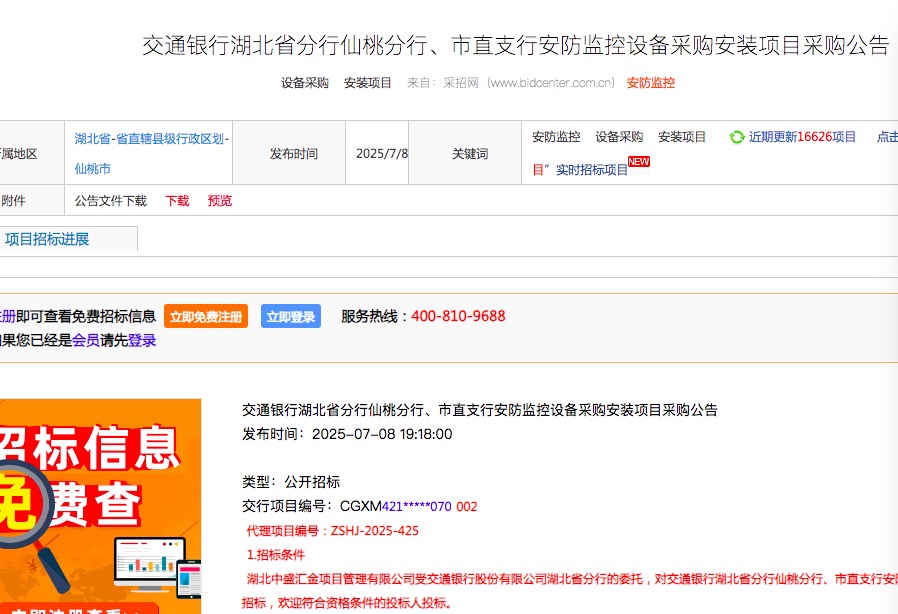Click the 湖北中盛汇金项目管理有限公司 paragraph

570,591
